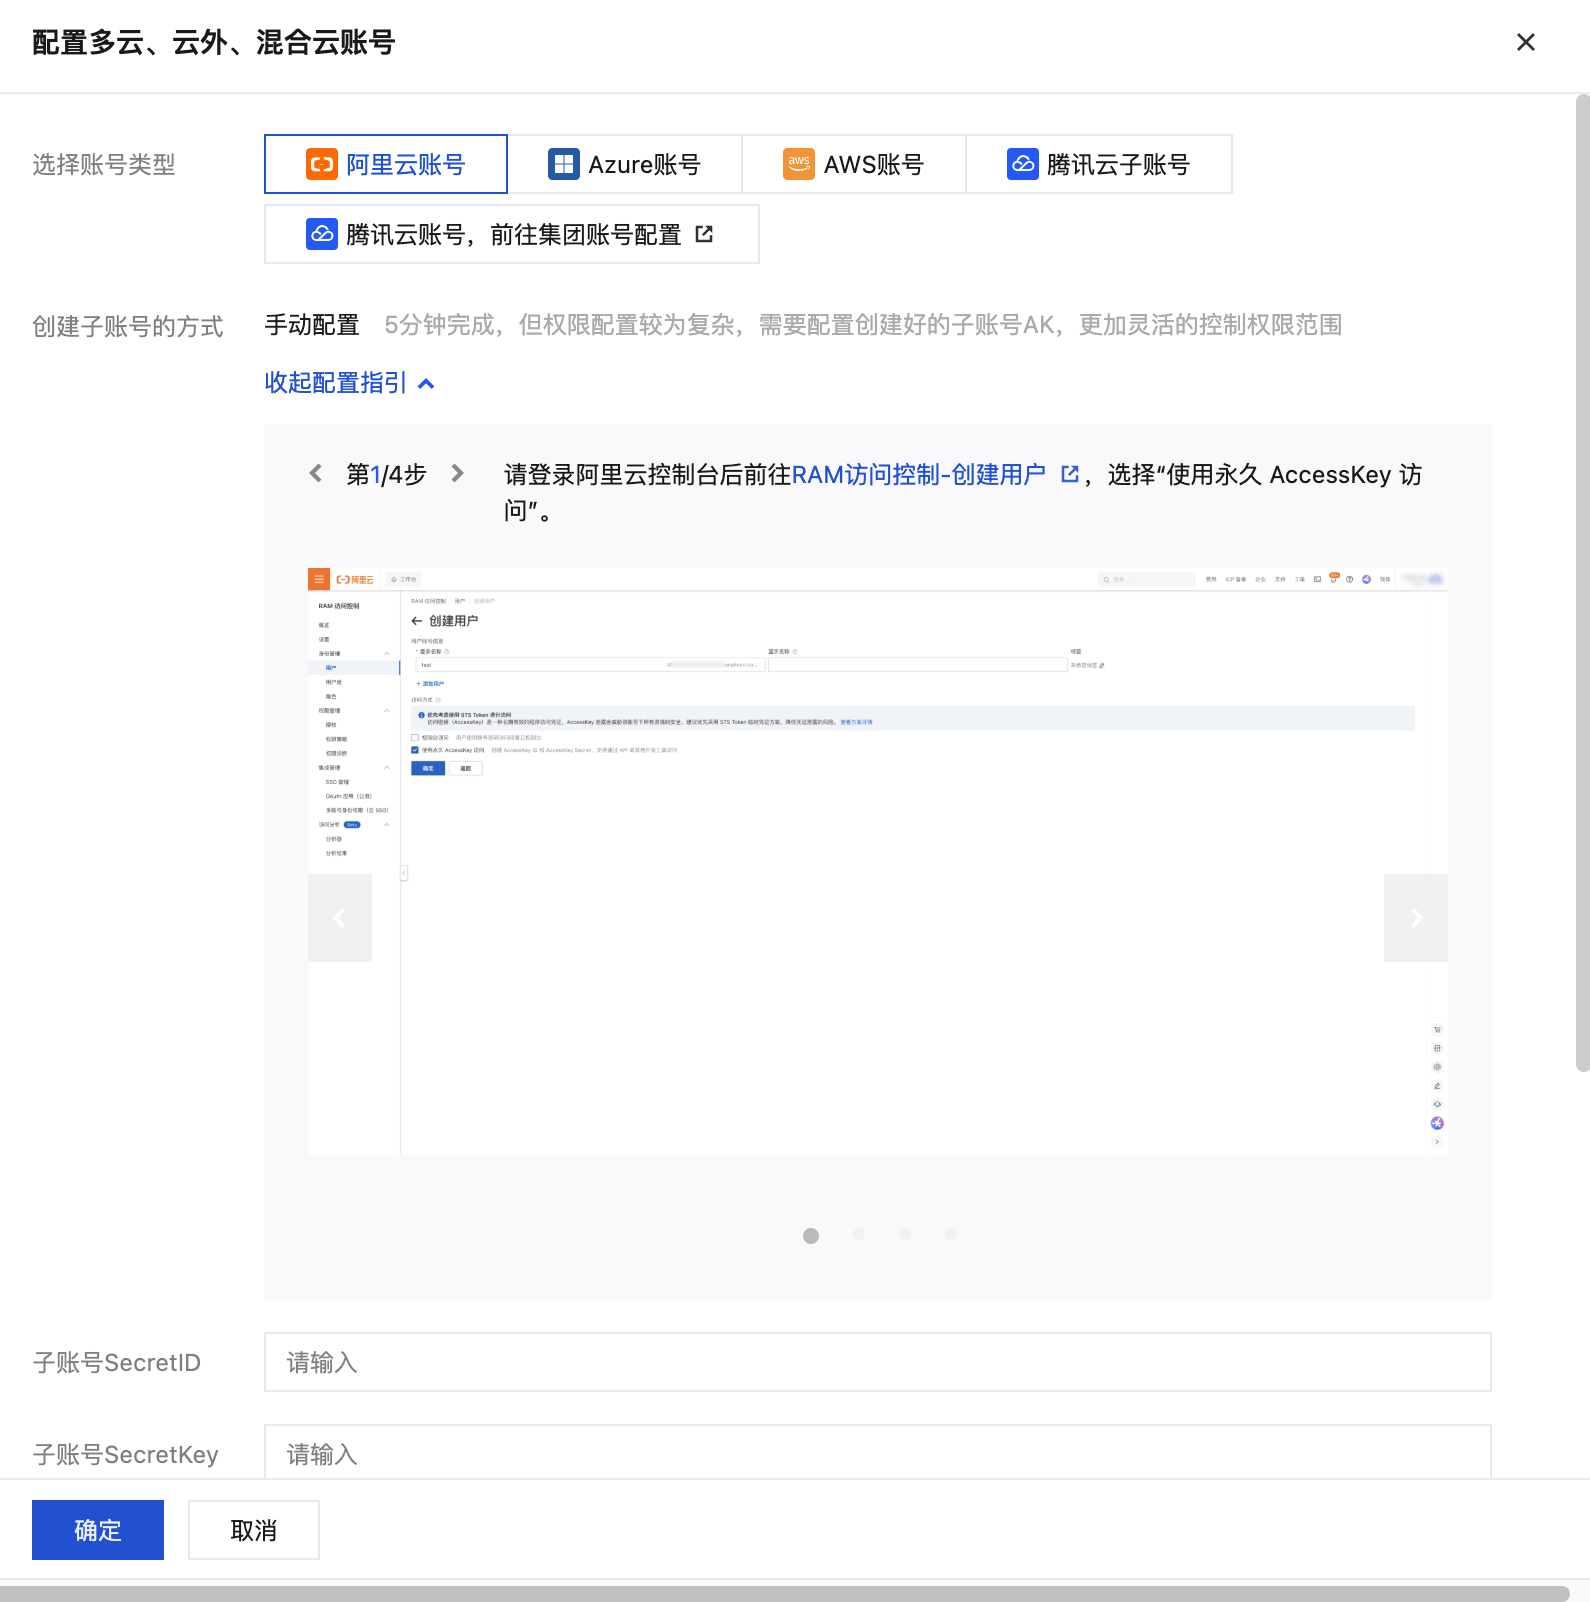Image resolution: width=1590 pixels, height=1602 pixels.
Task: Click the Alibaba Cloud logo icon
Action: point(322,164)
